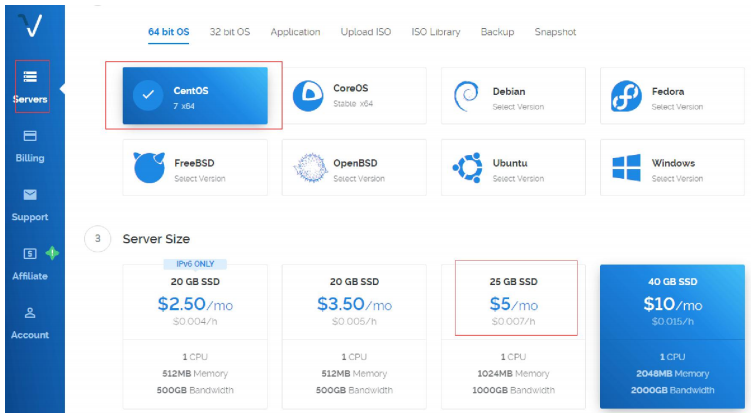Click the Vultr logo icon

[30, 25]
